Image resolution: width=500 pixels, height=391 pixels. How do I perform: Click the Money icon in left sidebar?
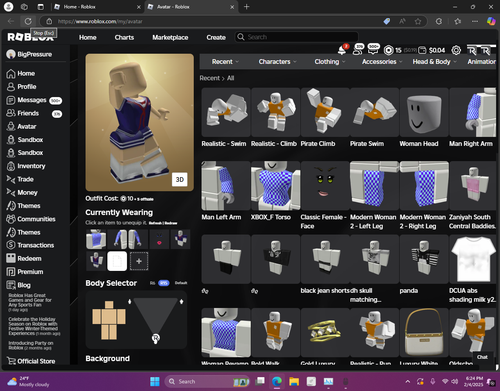pyautogui.click(x=11, y=192)
